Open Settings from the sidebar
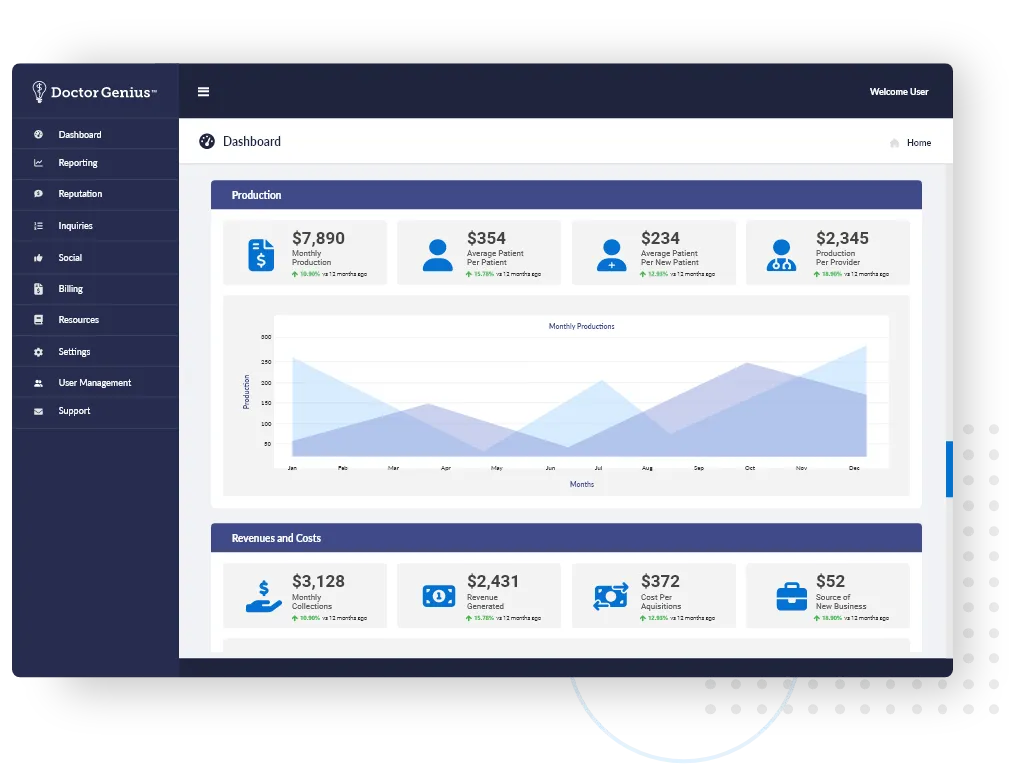1028x764 pixels. (x=74, y=352)
